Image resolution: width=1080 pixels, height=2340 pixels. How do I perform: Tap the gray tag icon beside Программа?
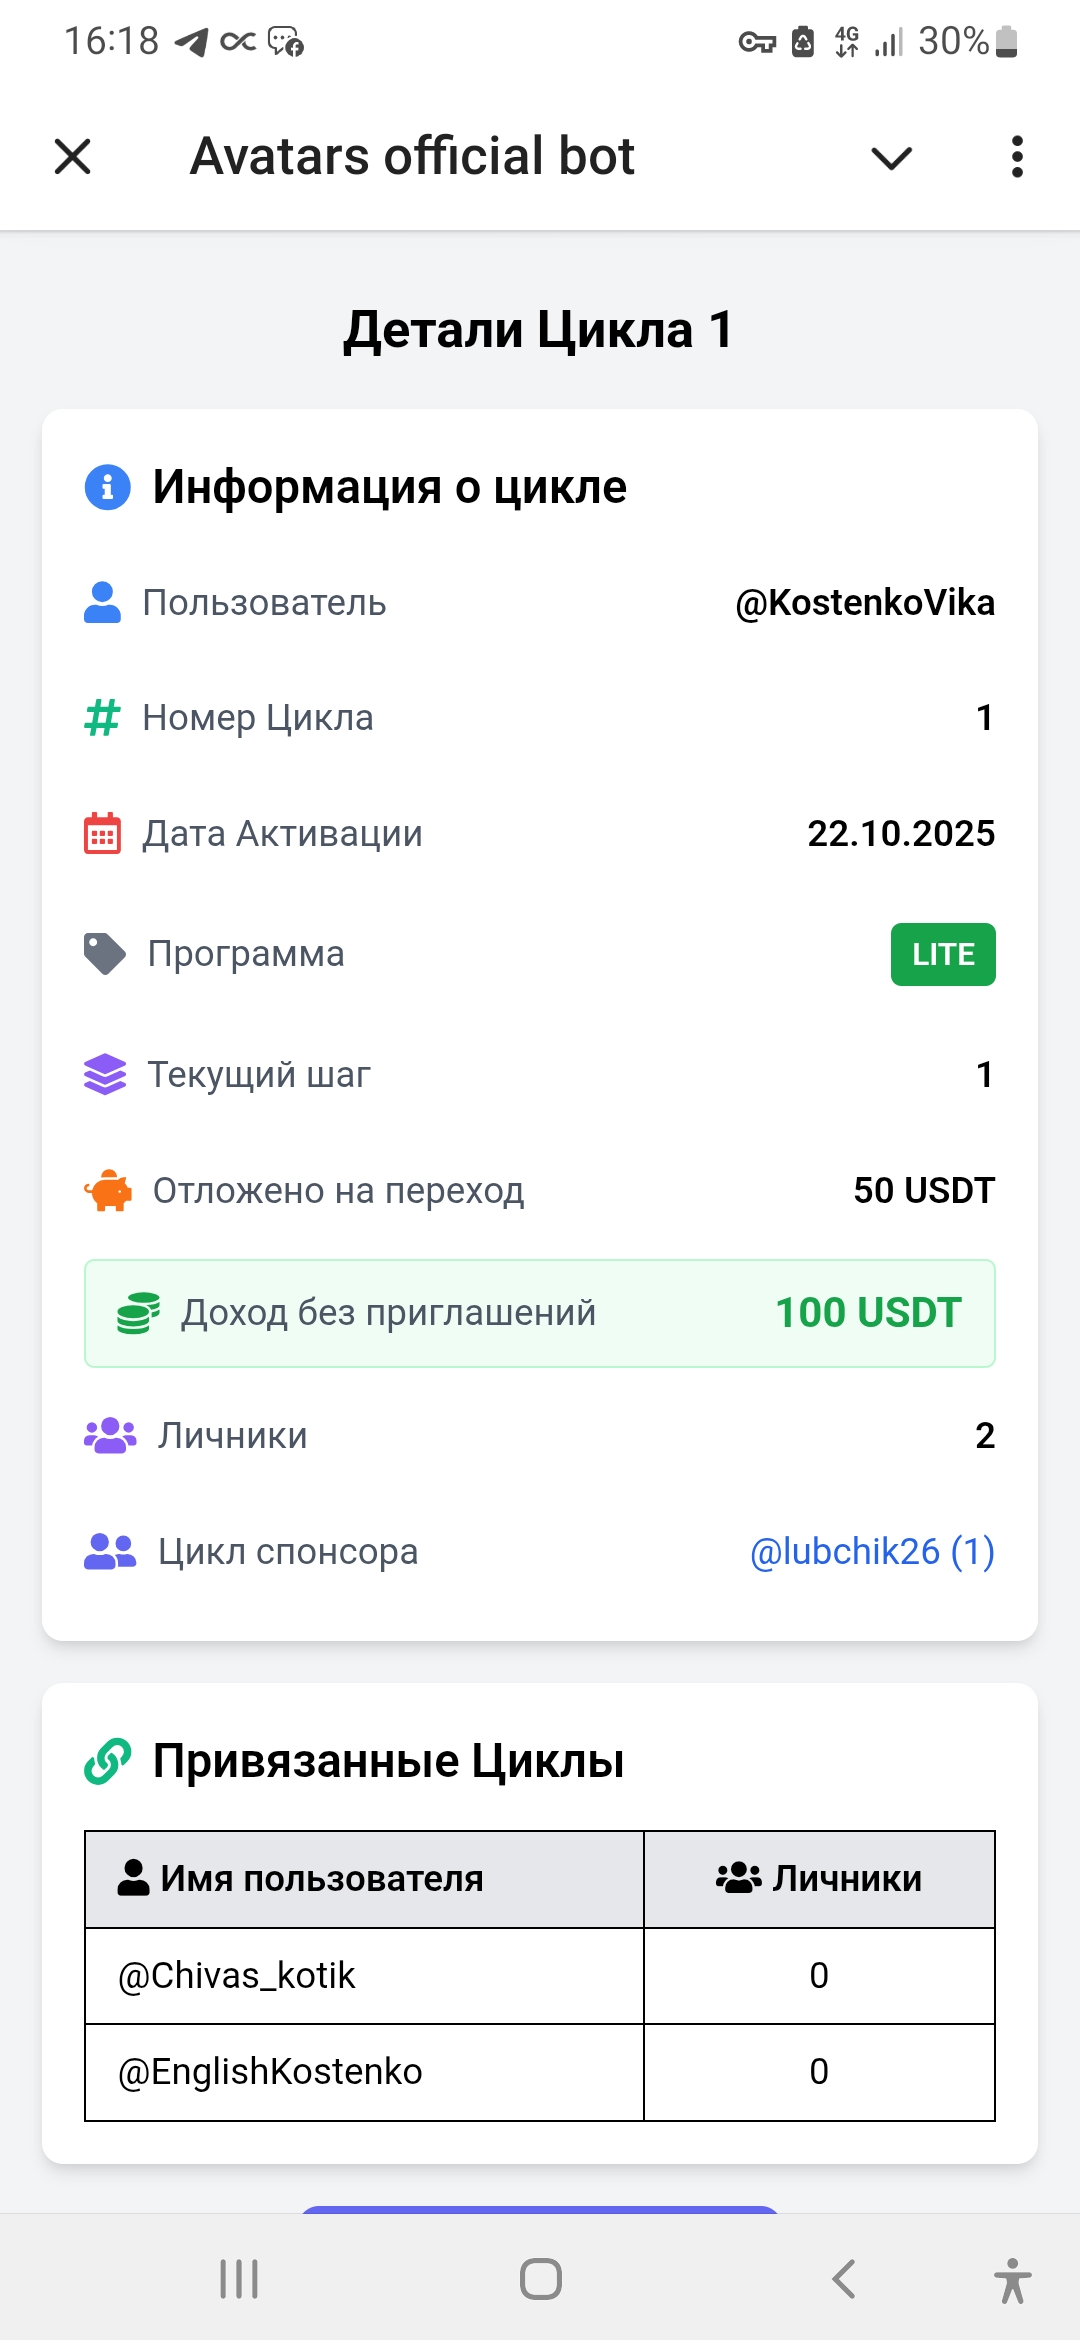coord(104,954)
